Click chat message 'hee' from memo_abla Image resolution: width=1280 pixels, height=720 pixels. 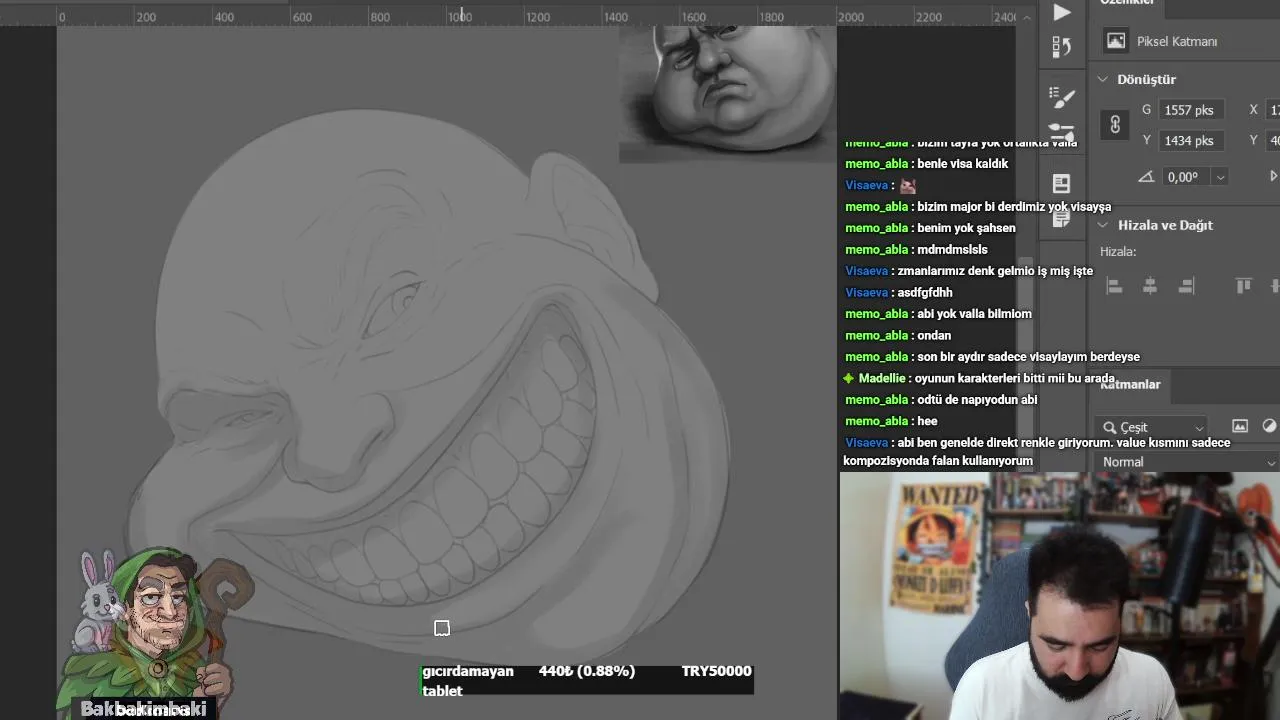927,422
